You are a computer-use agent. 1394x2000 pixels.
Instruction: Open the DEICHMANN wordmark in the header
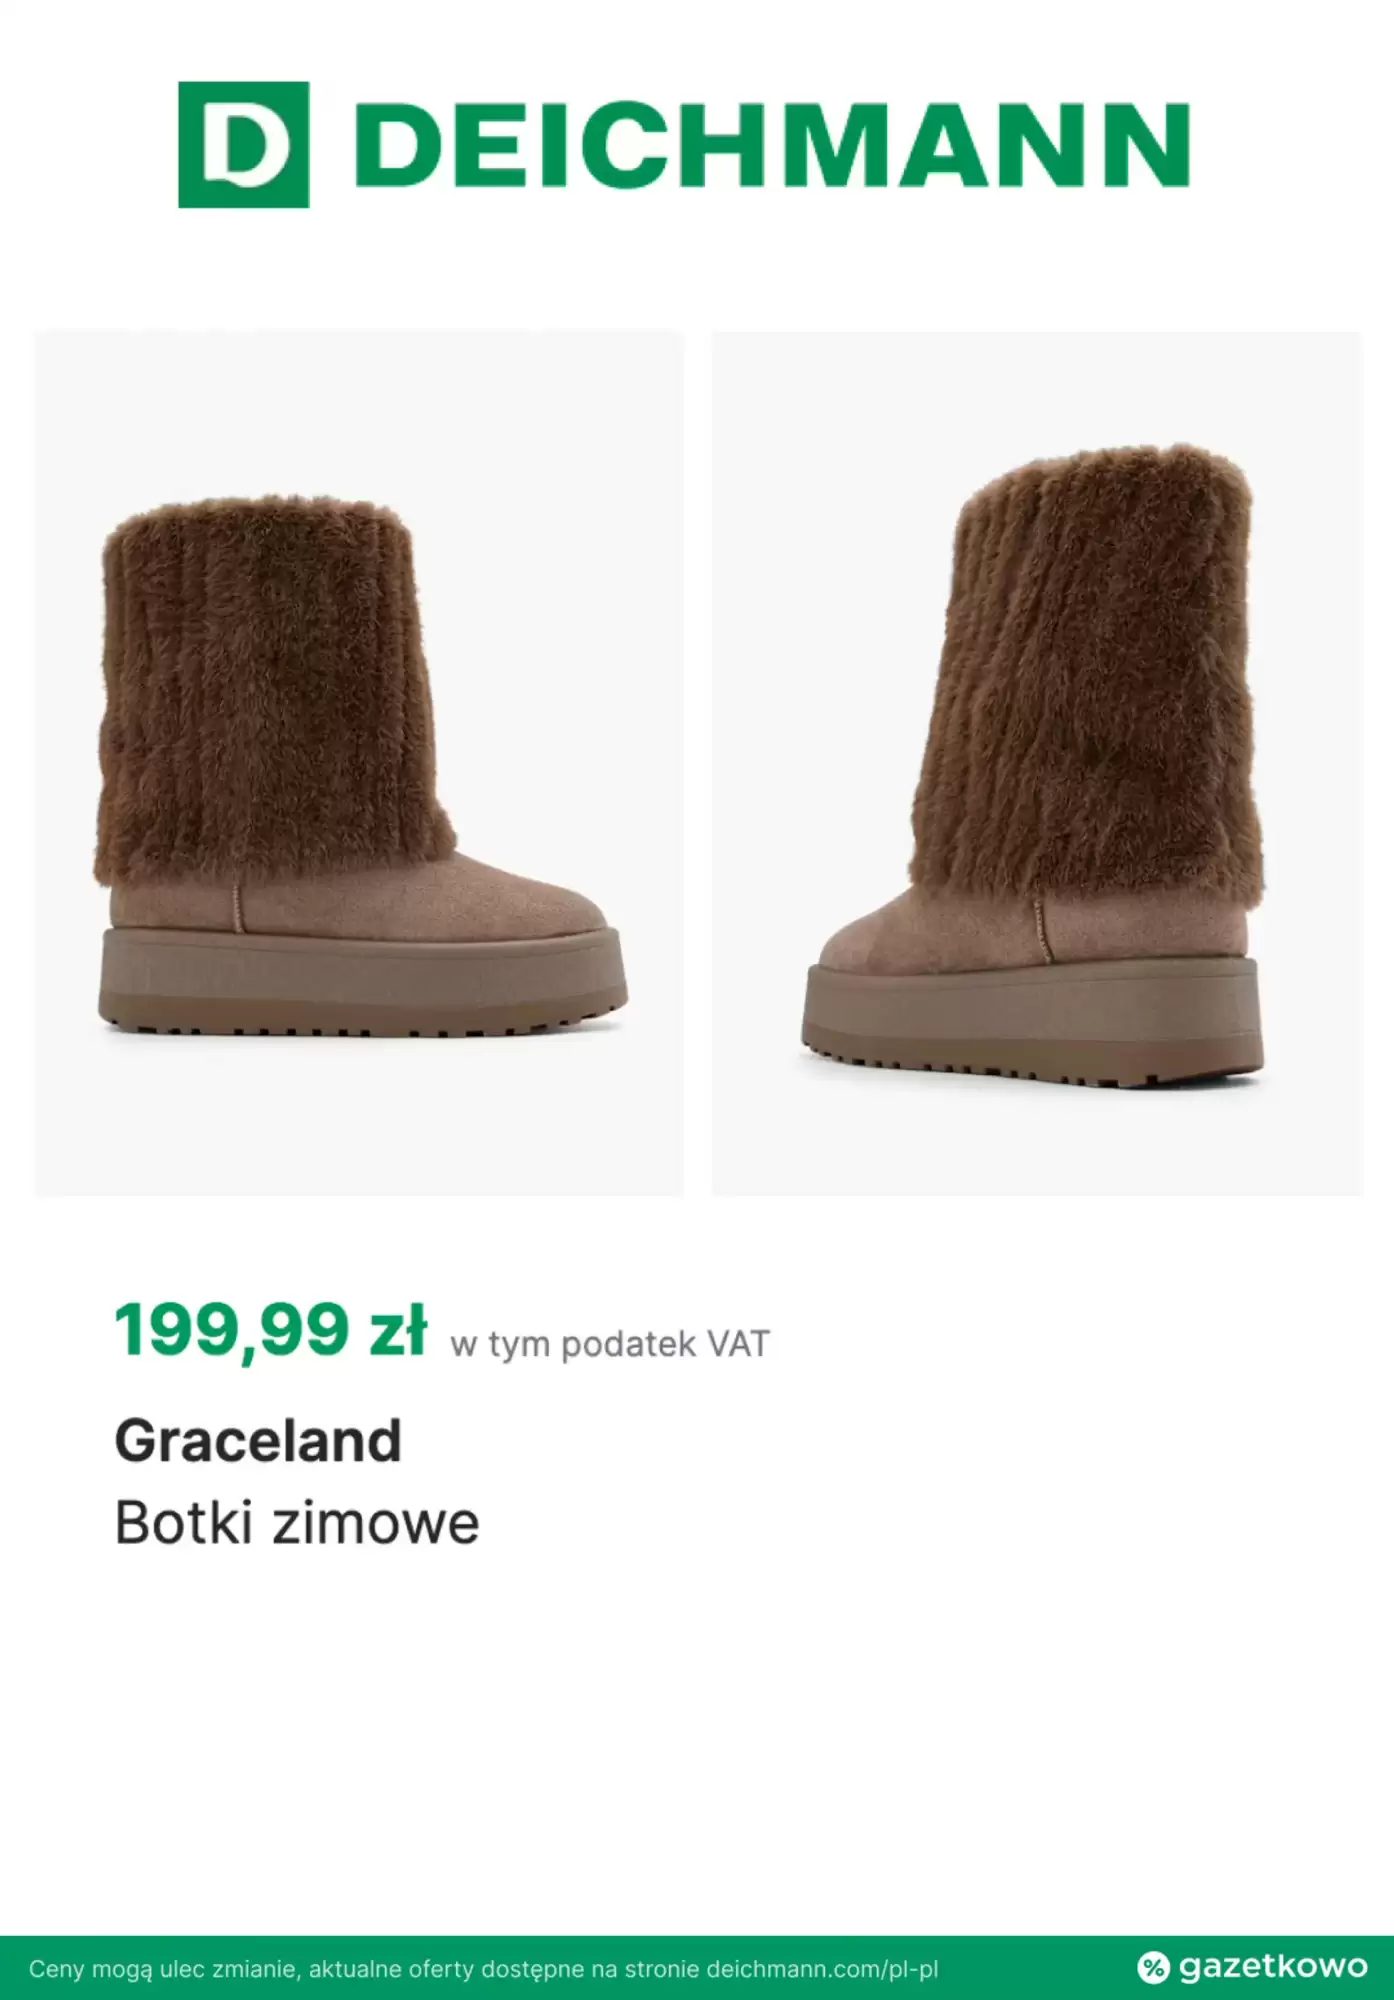tap(772, 145)
